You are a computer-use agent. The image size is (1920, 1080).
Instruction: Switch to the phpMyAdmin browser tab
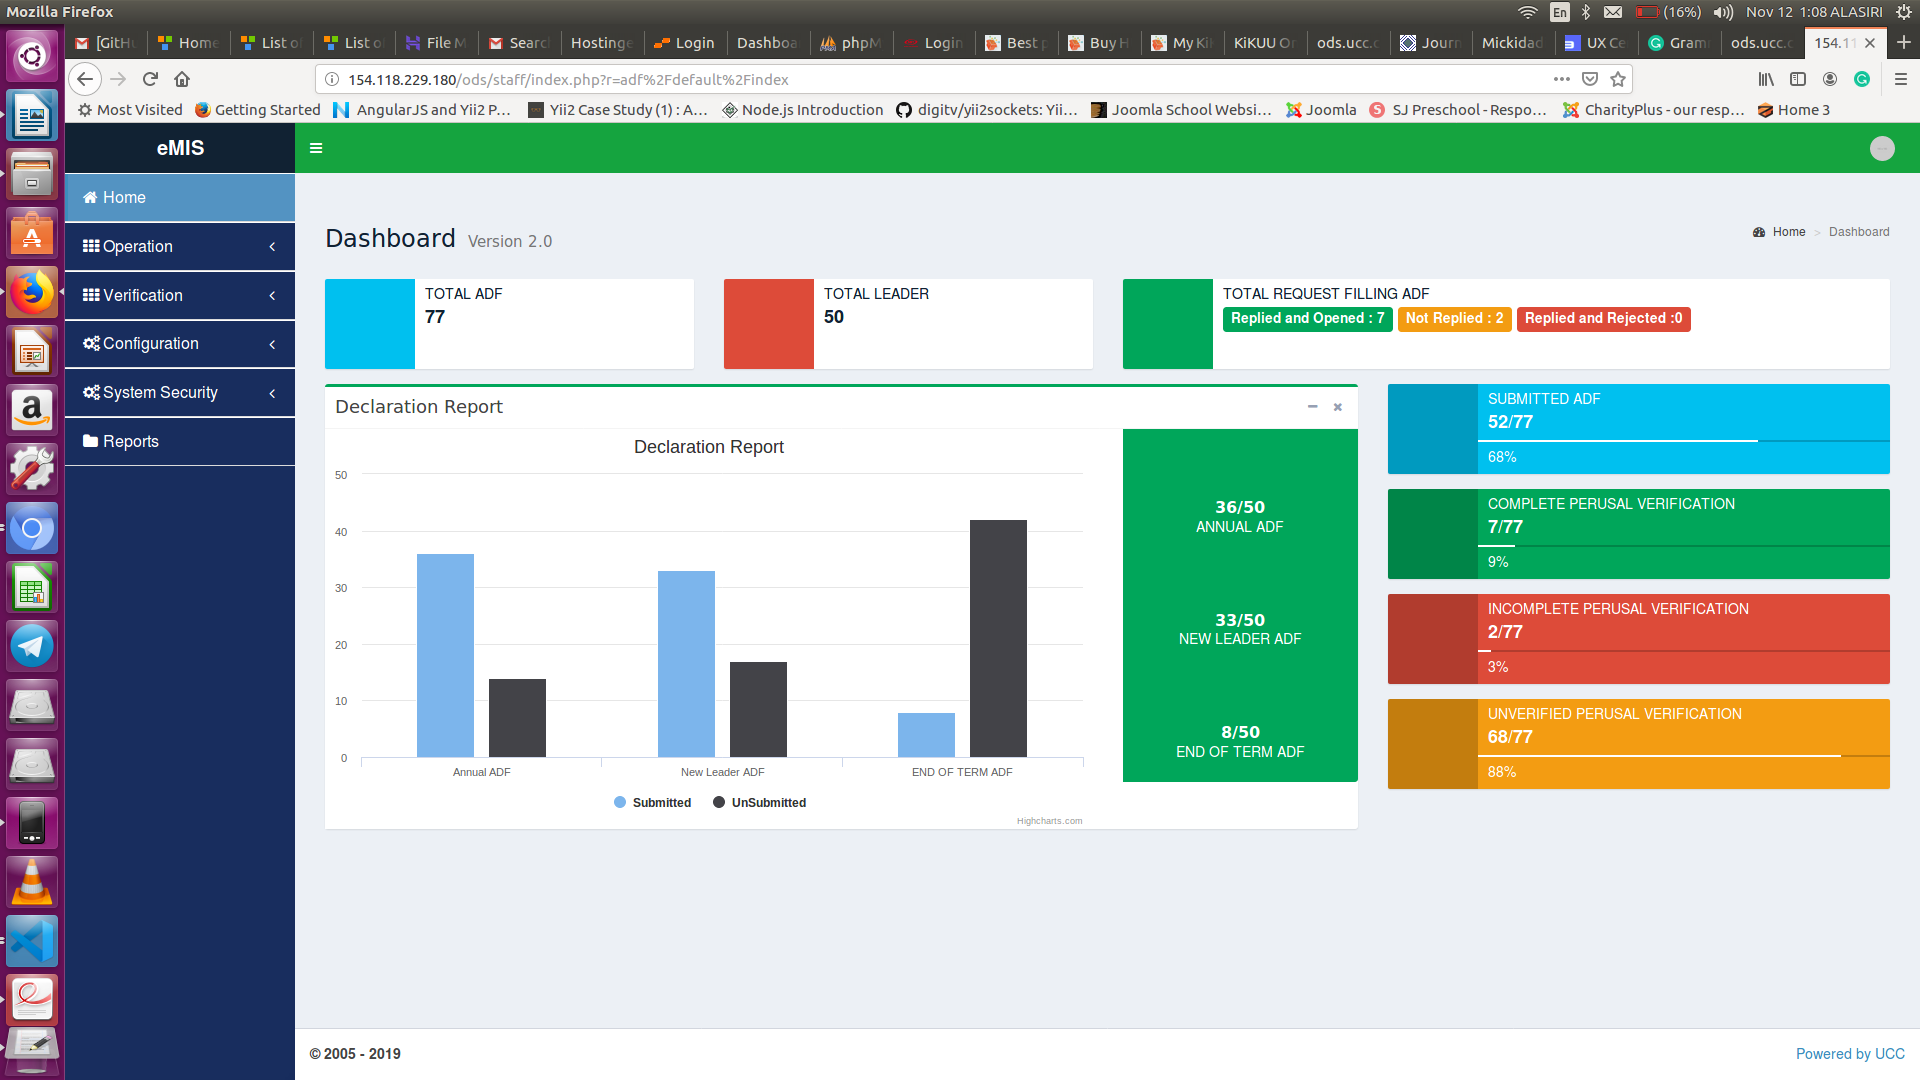(851, 43)
